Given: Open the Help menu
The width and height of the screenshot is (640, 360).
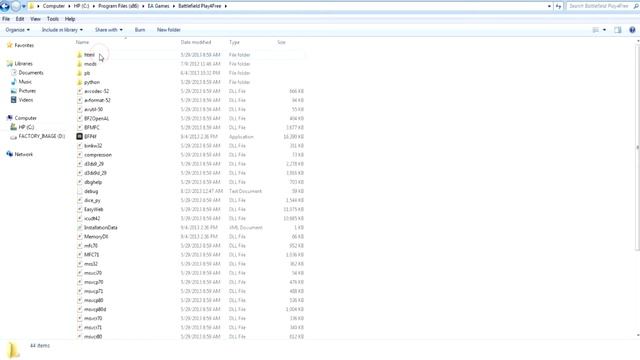Looking at the screenshot, I should [x=70, y=19].
